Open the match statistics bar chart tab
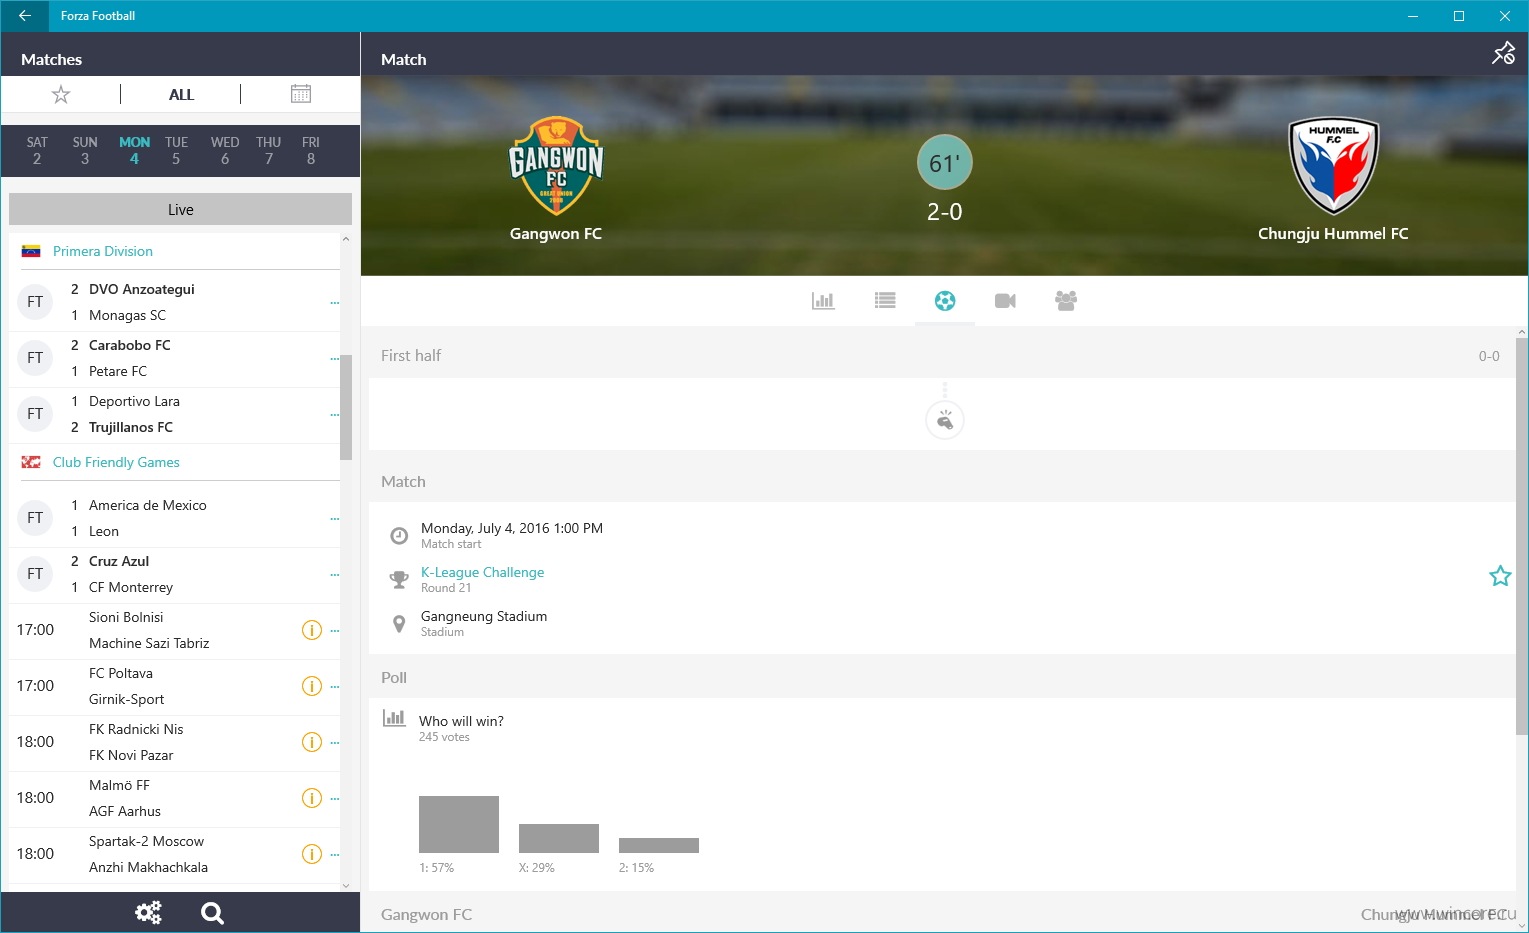 (823, 300)
